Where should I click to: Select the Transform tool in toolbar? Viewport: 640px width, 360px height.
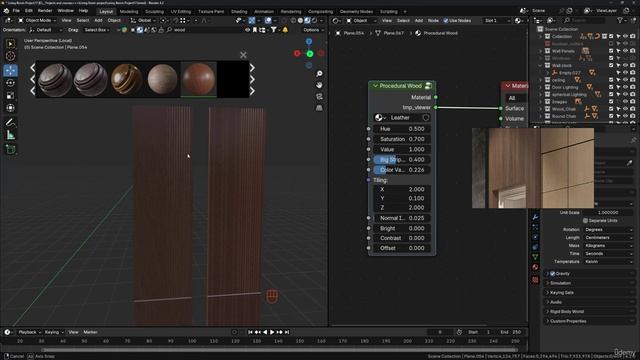(x=11, y=108)
